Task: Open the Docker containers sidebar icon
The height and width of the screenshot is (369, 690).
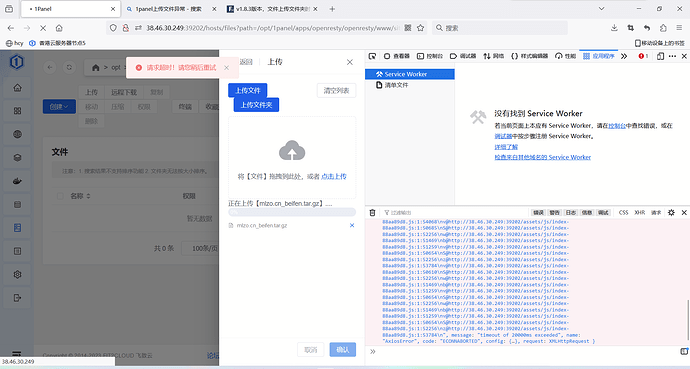Action: click(x=17, y=181)
